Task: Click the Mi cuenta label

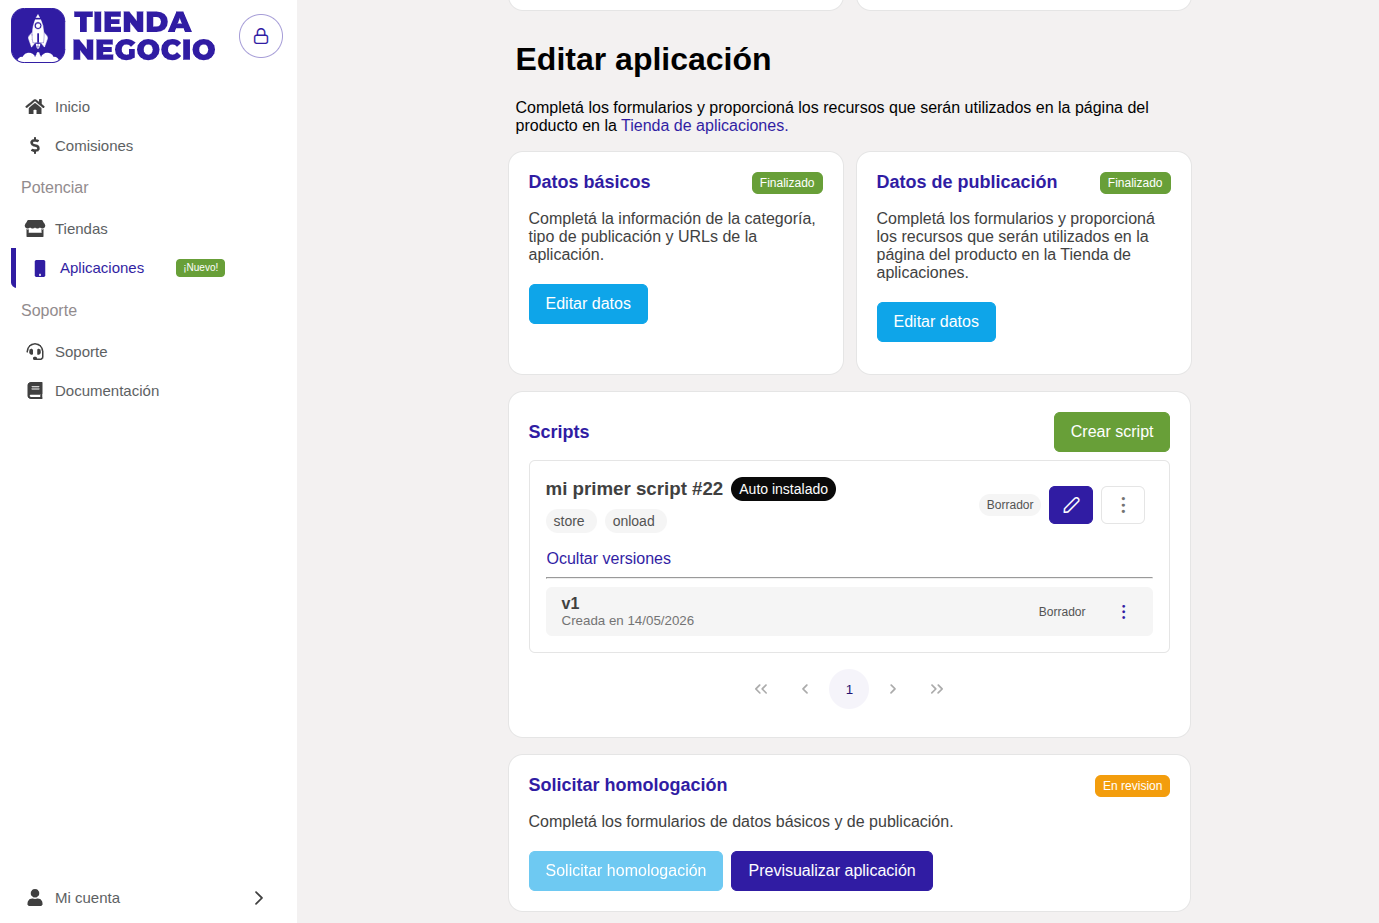Action: click(87, 898)
